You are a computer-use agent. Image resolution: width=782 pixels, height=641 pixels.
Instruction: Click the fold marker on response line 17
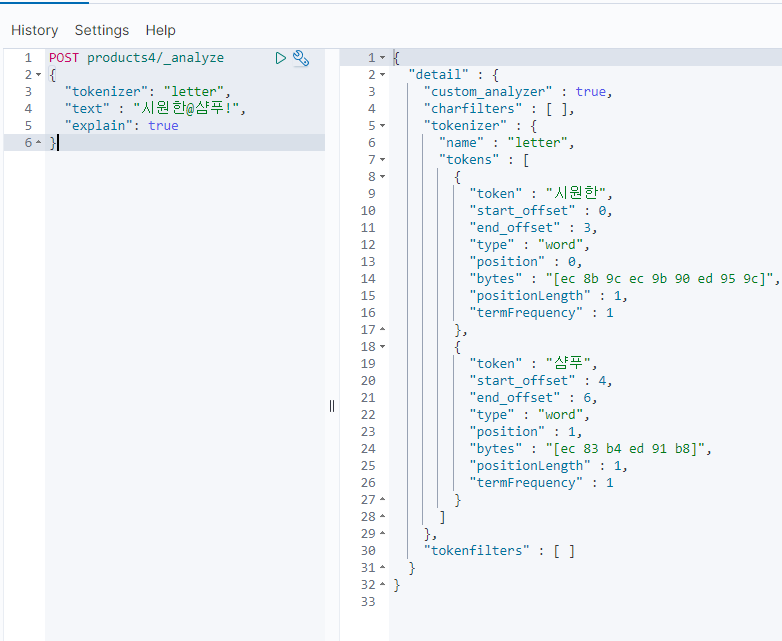[x=382, y=330]
